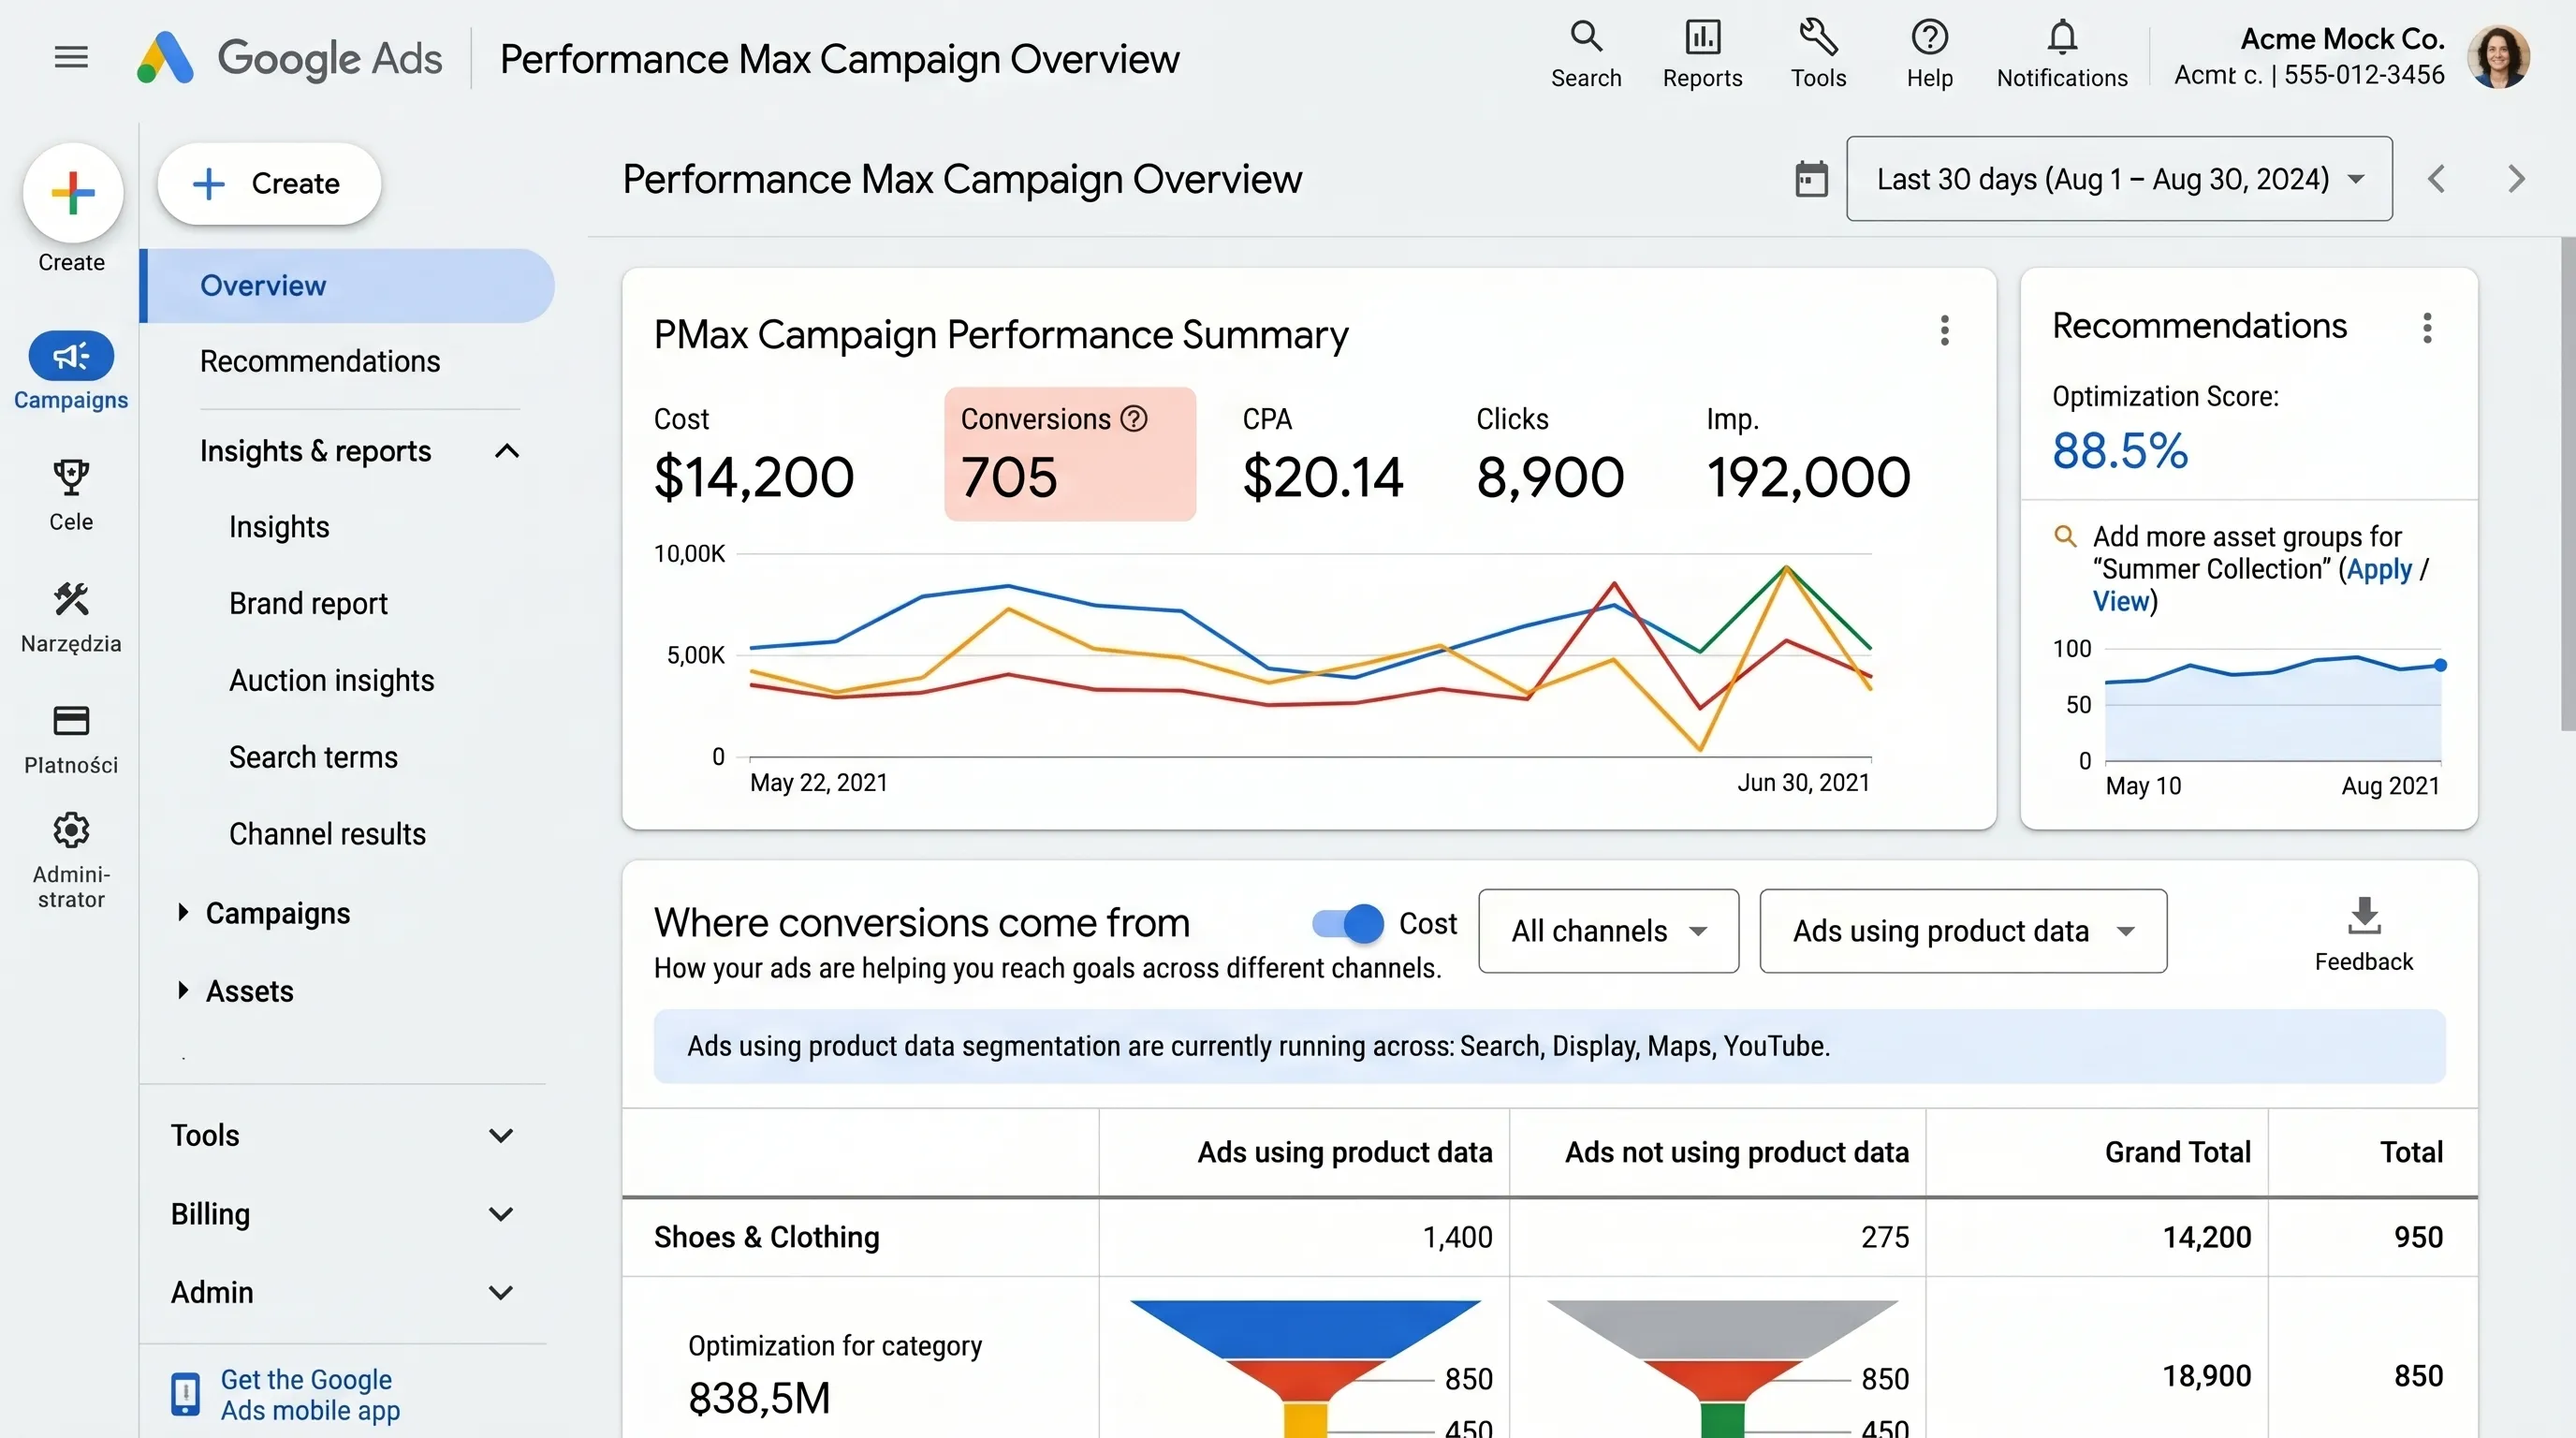
Task: Click the Apply link for Summer Collection
Action: 2379,569
